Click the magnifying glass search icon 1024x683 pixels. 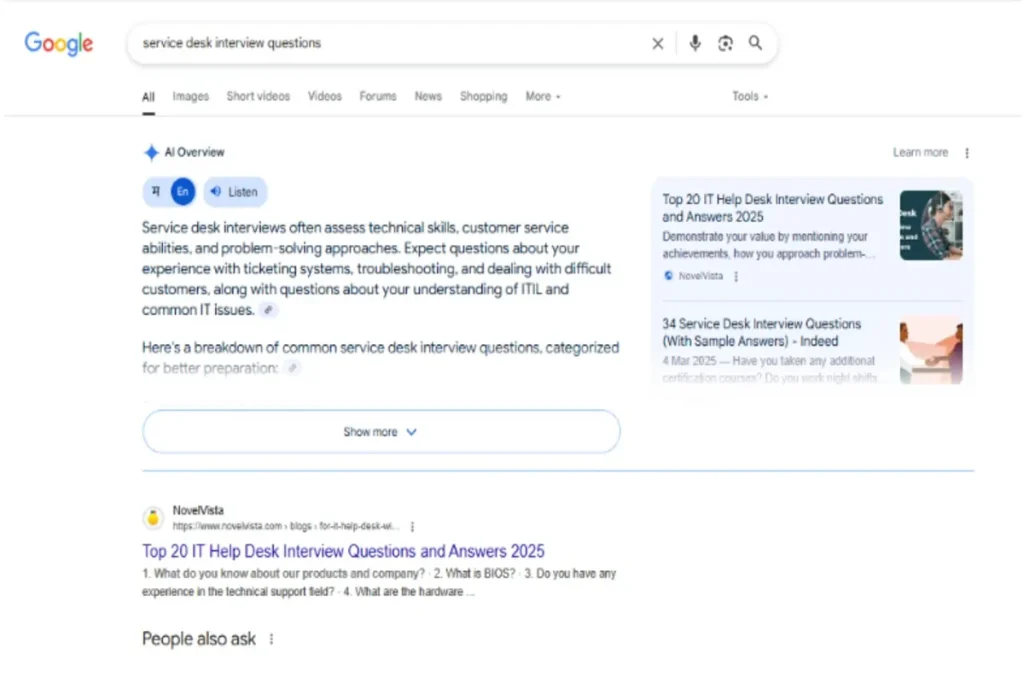click(755, 43)
